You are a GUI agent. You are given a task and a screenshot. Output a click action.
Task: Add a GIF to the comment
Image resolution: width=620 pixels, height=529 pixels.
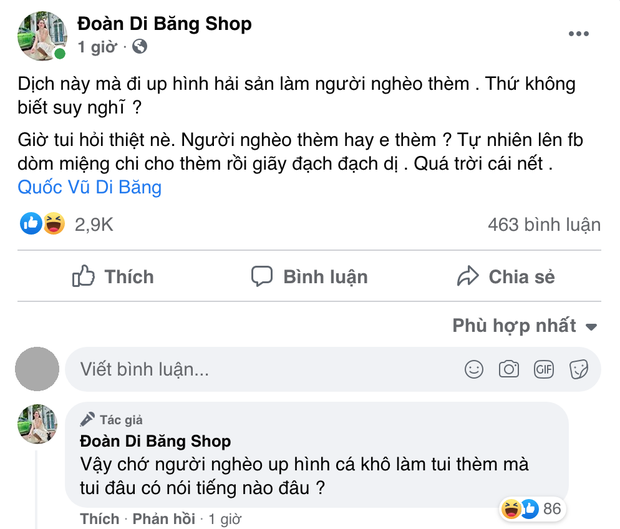coord(544,369)
